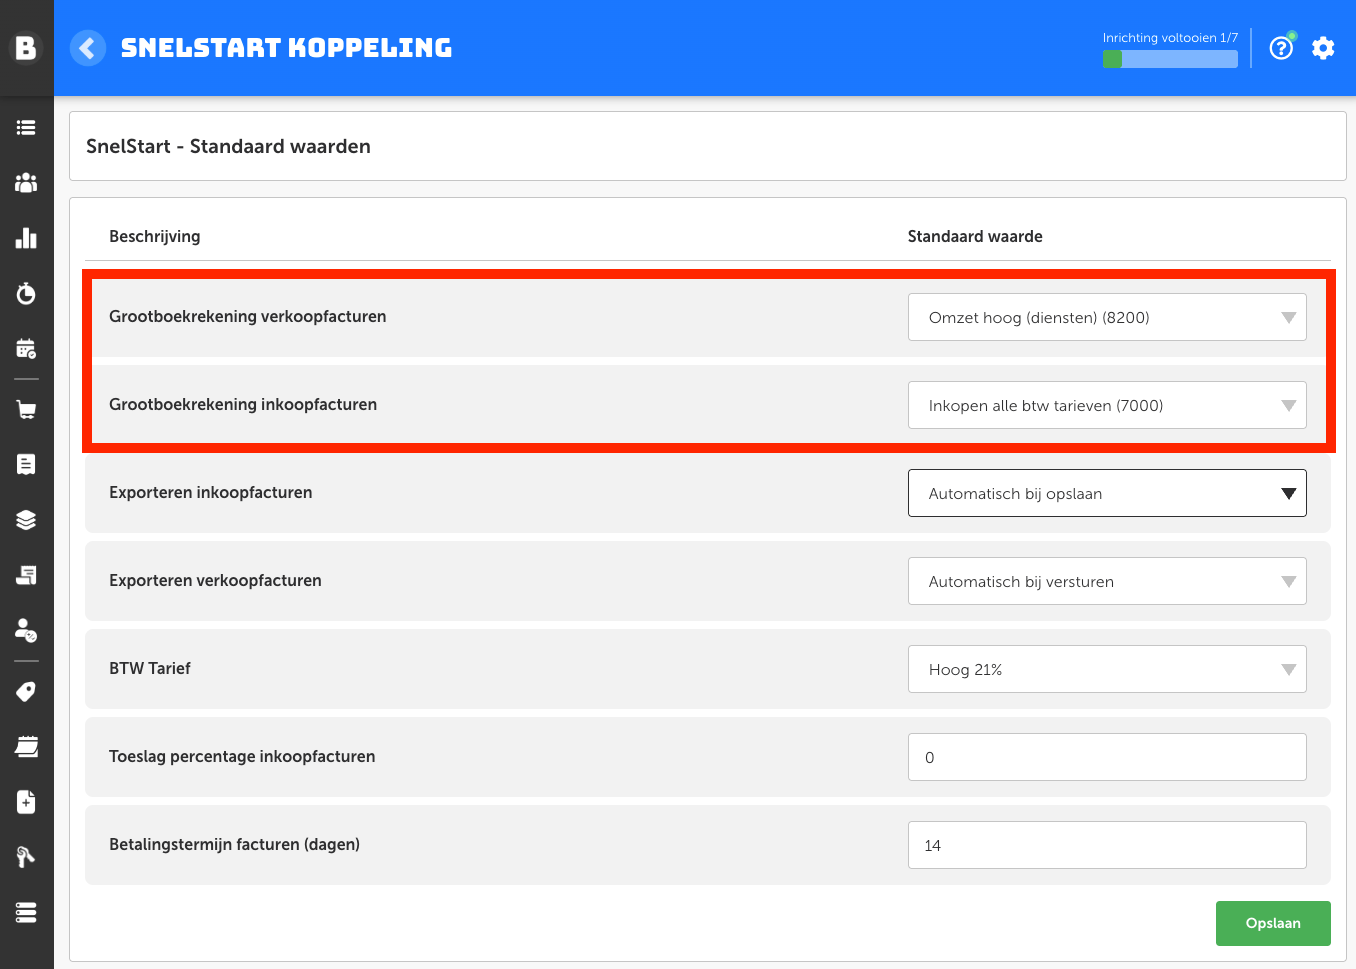Click the Betalingstermijn facturen input field
This screenshot has width=1356, height=969.
tap(1107, 845)
